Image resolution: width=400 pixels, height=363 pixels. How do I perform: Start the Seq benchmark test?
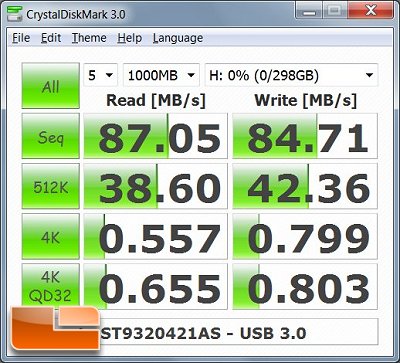click(x=51, y=136)
